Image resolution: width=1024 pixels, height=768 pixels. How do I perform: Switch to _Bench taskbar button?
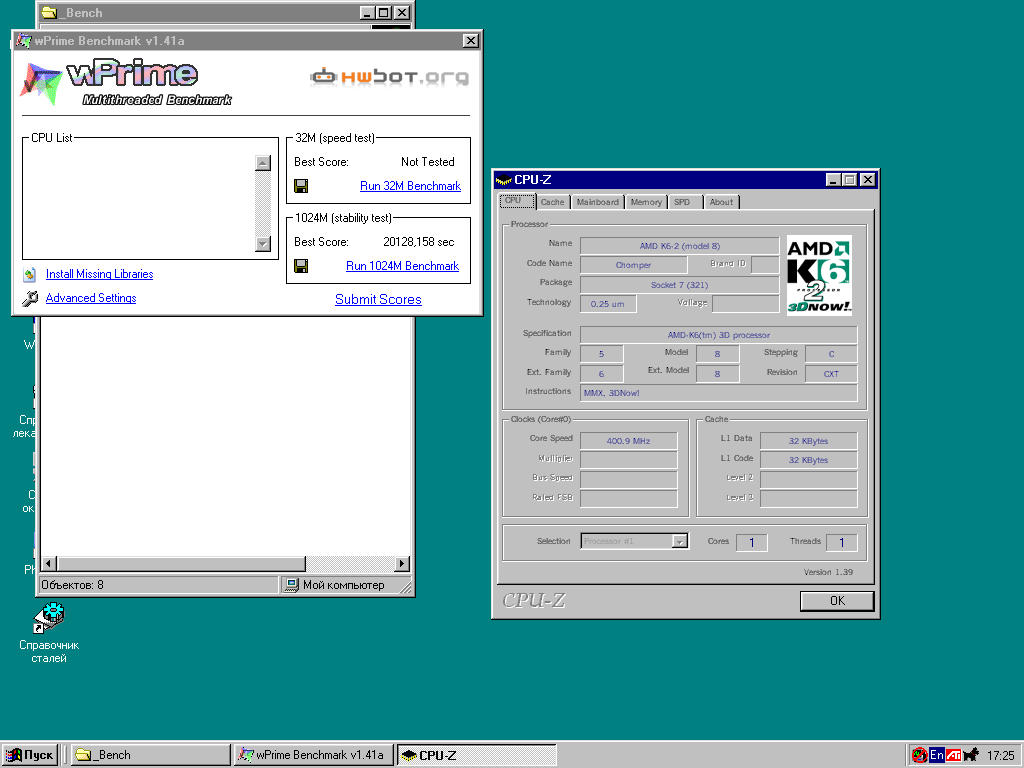tap(150, 755)
